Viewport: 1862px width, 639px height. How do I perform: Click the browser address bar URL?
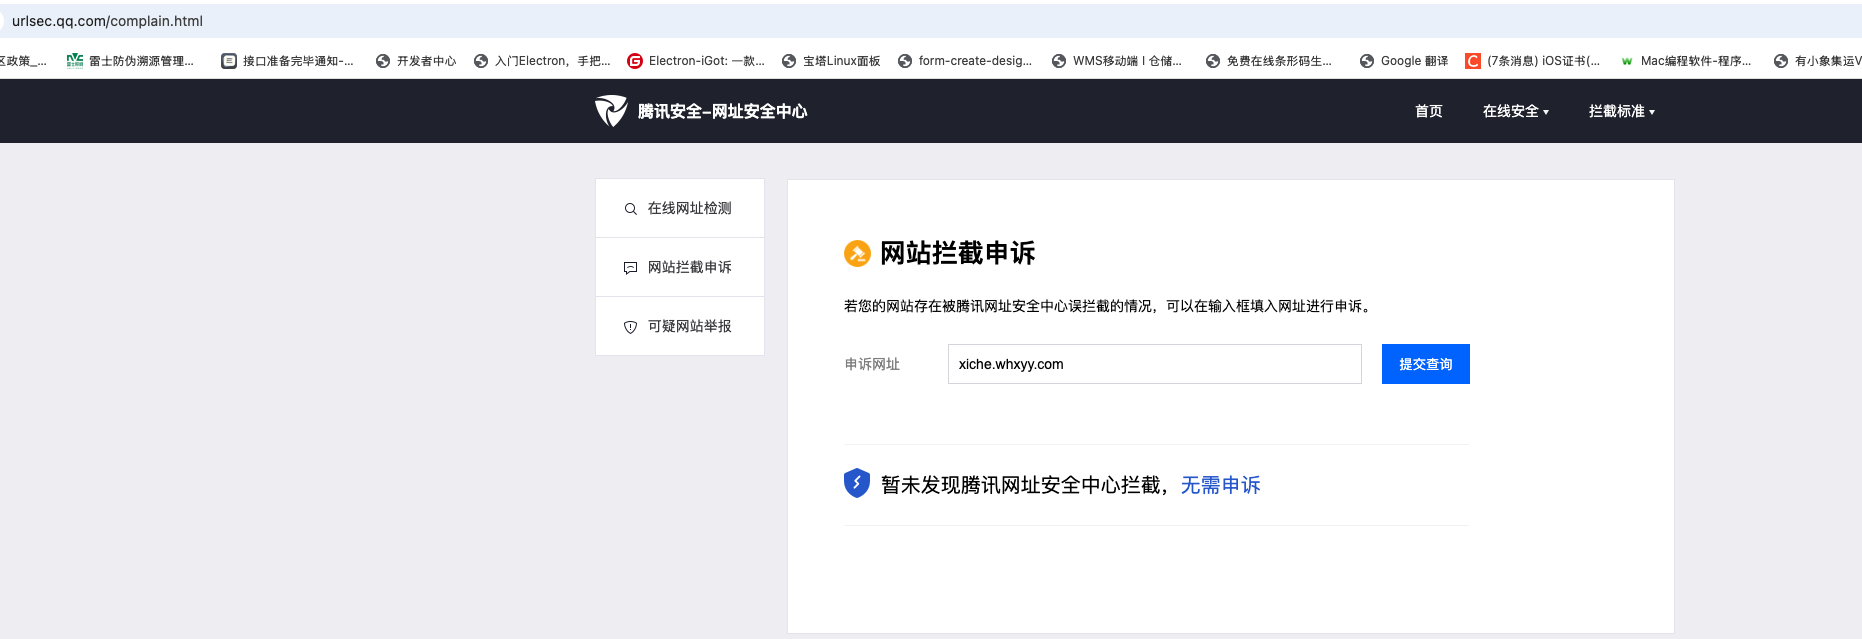[107, 21]
